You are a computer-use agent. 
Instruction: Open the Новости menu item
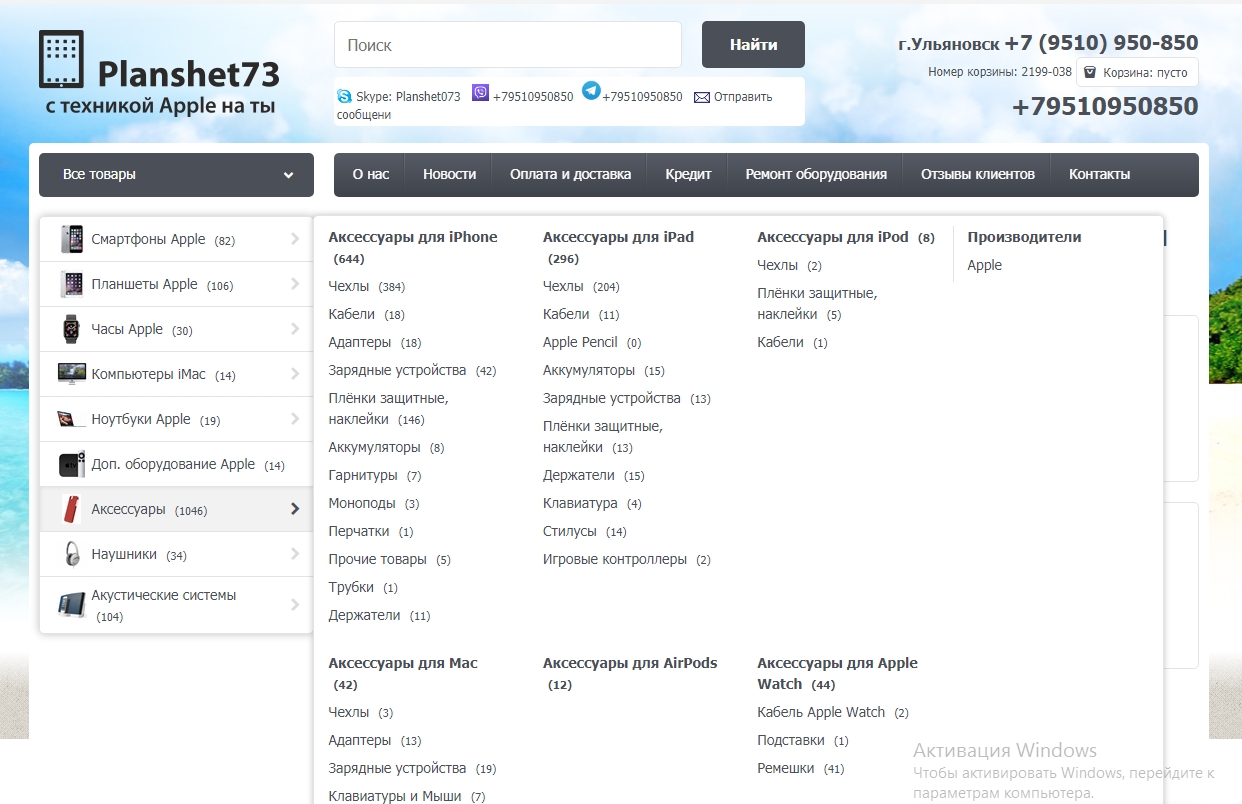tap(449, 175)
